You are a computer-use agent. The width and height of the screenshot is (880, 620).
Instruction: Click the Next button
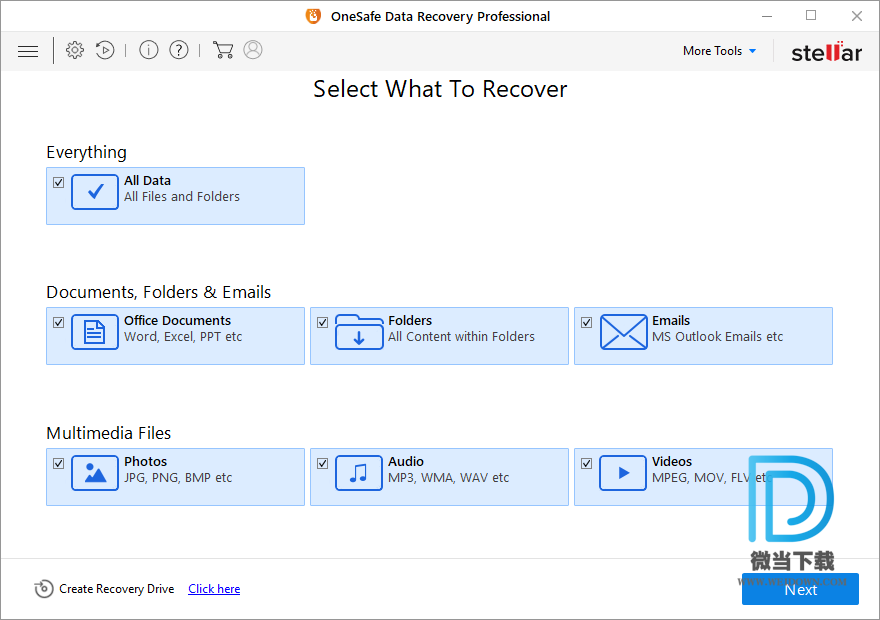click(800, 589)
